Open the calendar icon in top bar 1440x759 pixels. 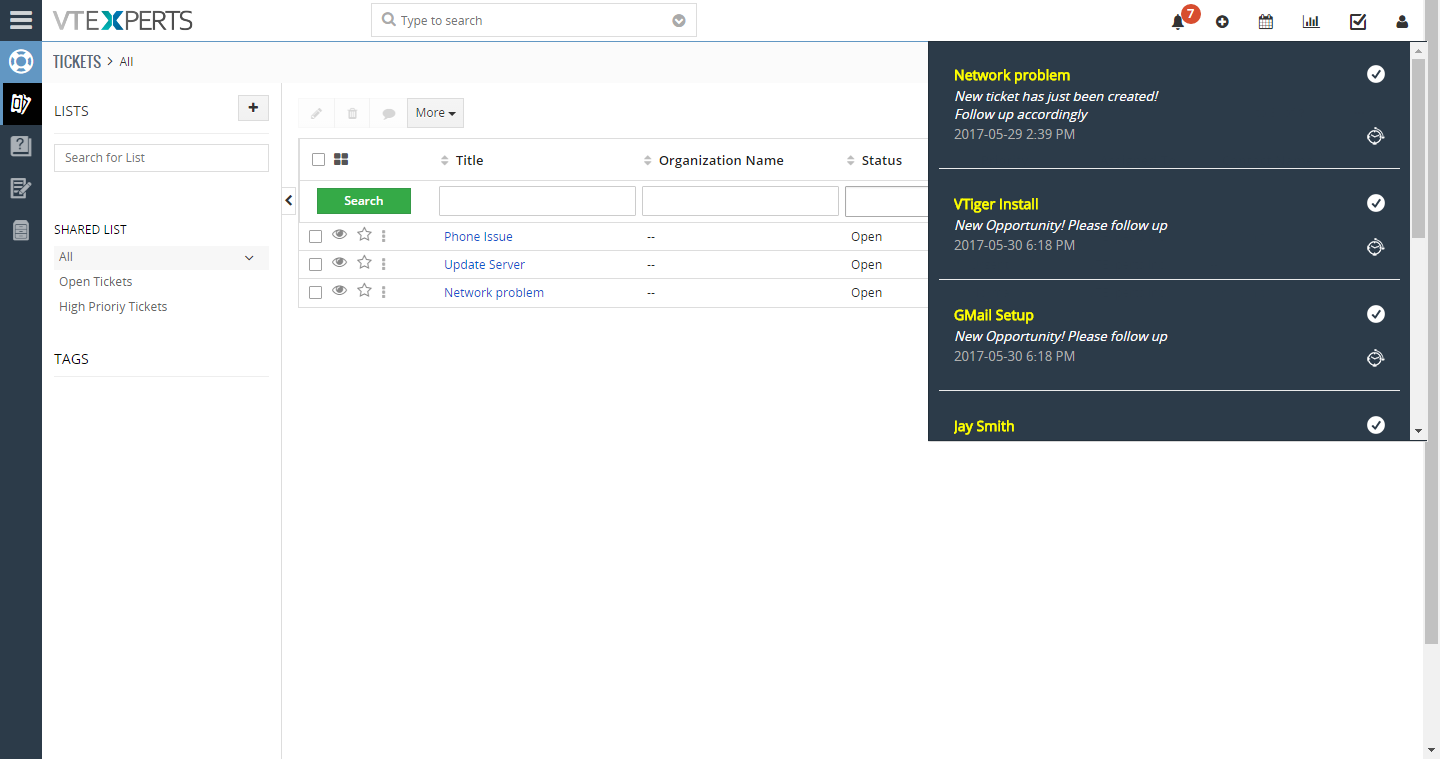1266,22
